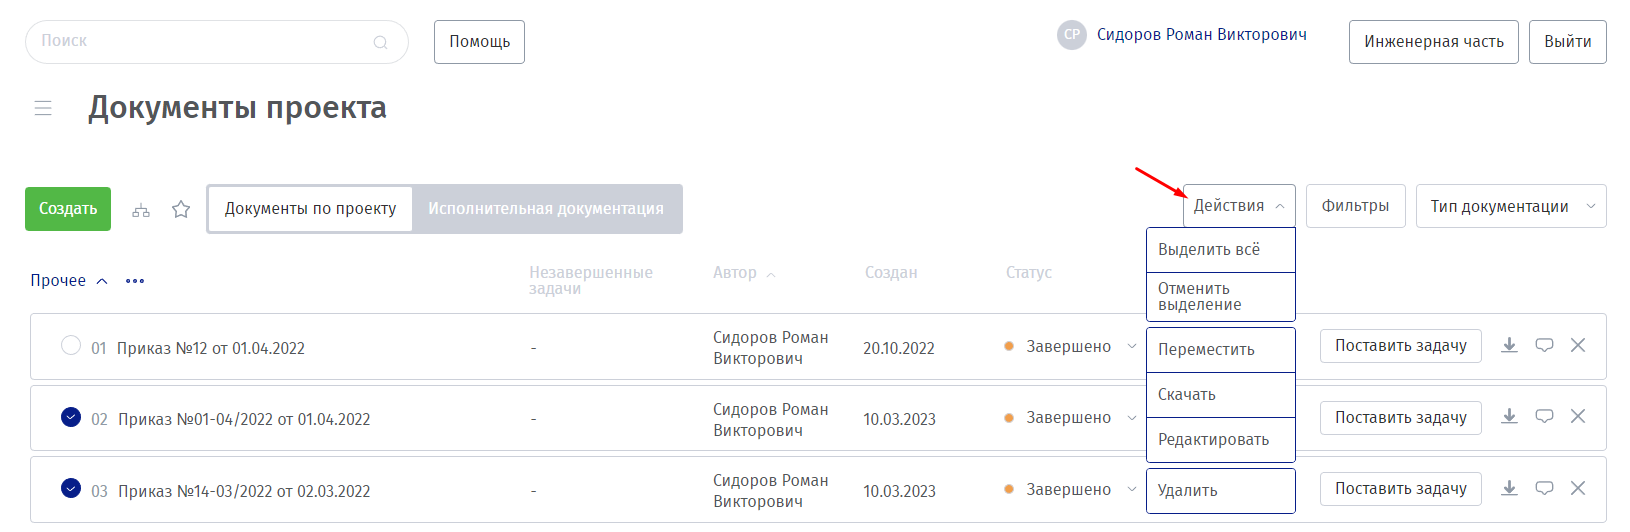This screenshot has height=532, width=1630.
Task: Open the Тип документации dropdown
Action: (x=1510, y=206)
